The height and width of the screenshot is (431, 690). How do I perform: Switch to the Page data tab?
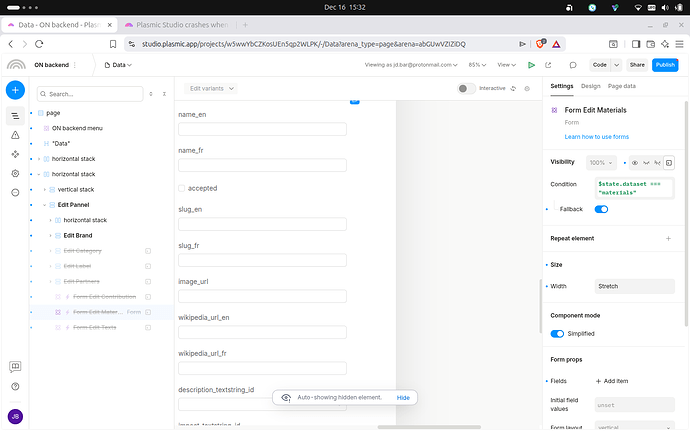621,86
